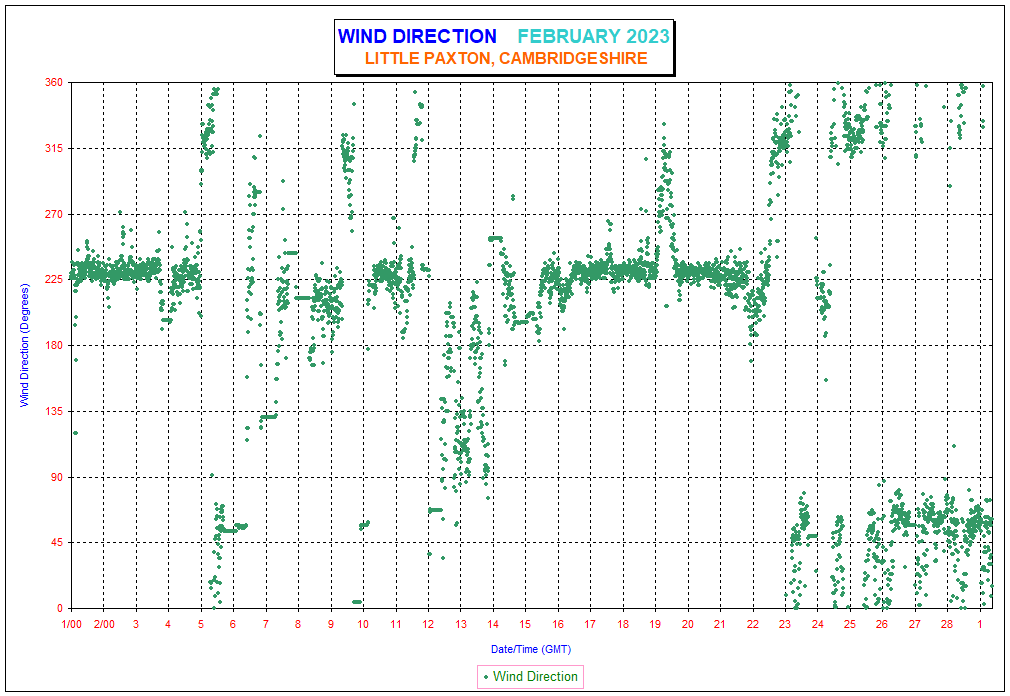Click the x-axis label for day 7
Viewport: 1010px width, 696px height.
click(265, 624)
